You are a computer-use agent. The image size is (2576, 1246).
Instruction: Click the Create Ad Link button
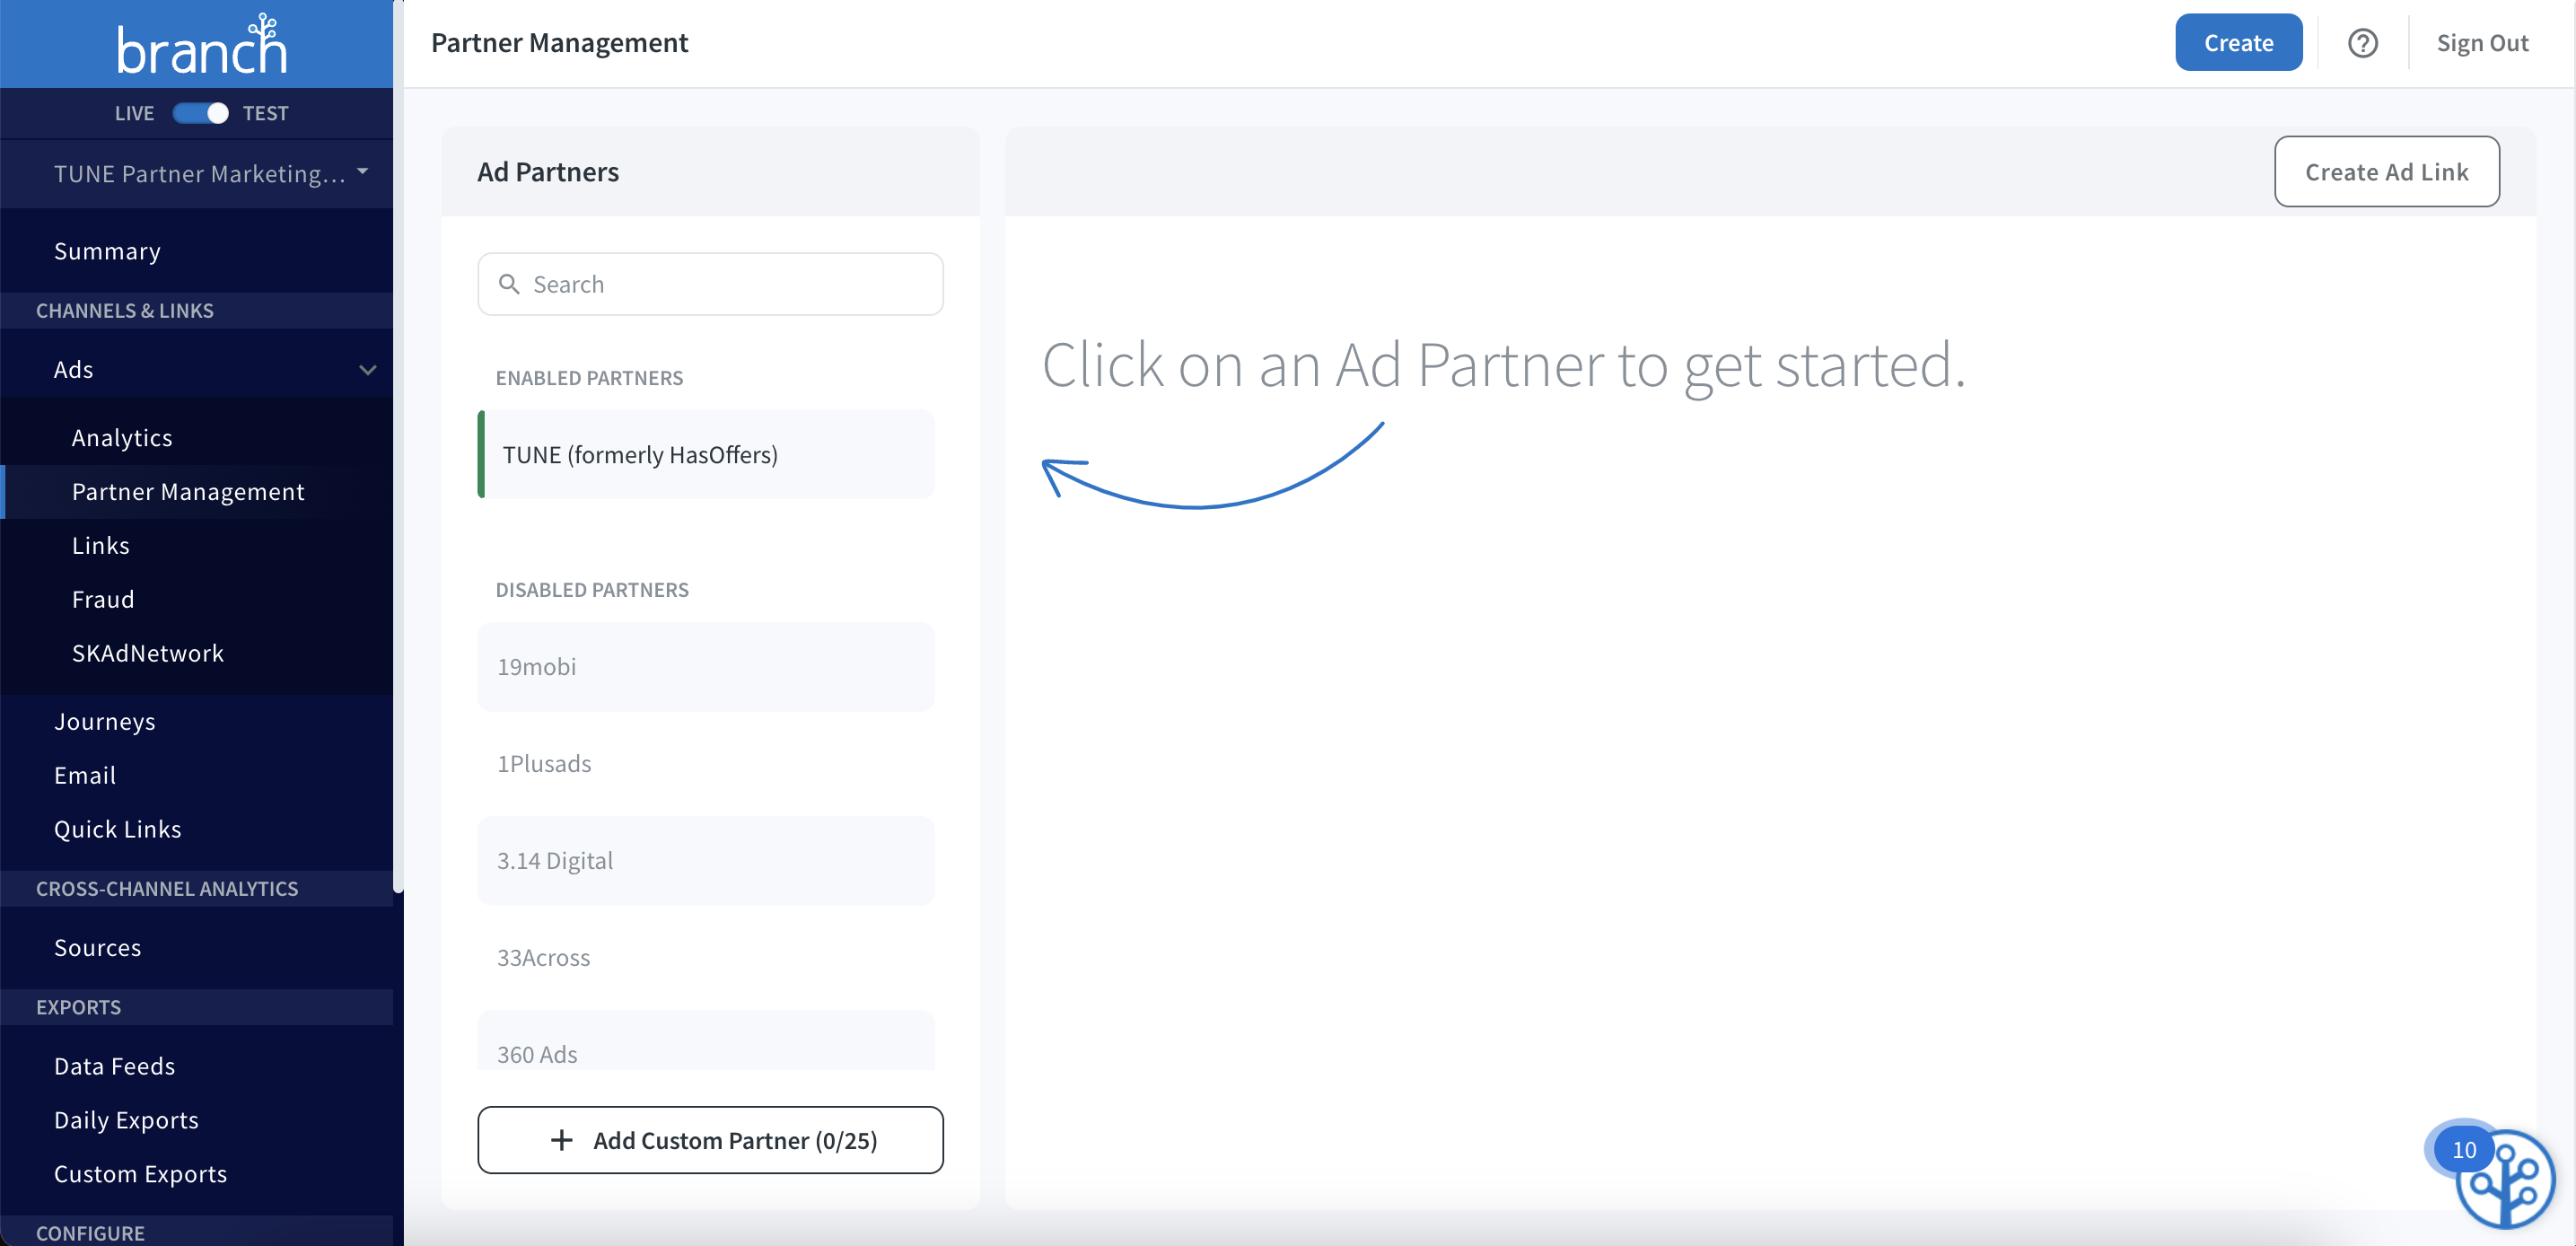click(x=2386, y=172)
